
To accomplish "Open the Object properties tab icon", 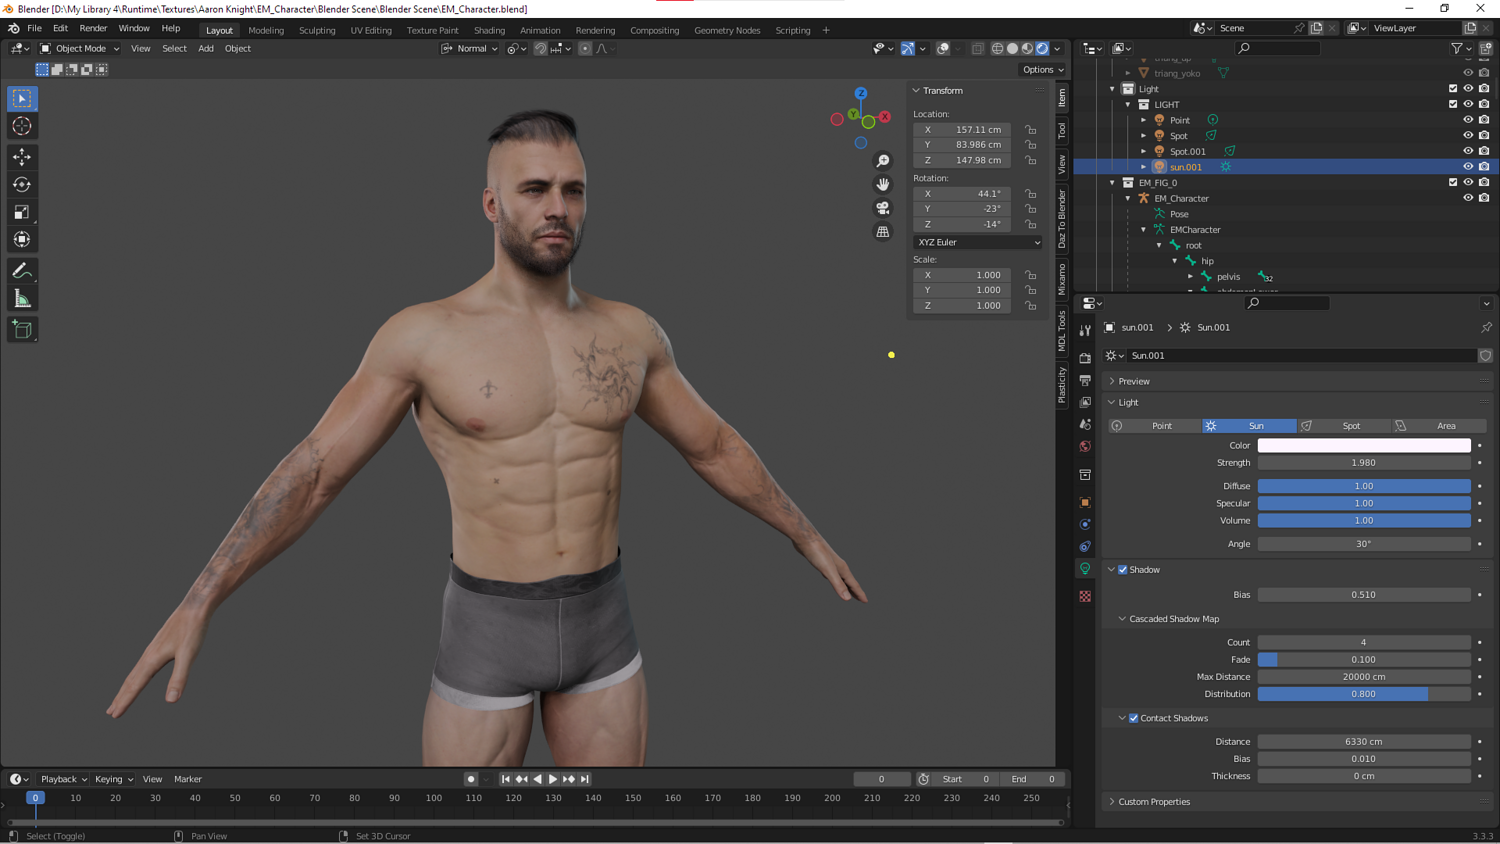I will [x=1085, y=502].
